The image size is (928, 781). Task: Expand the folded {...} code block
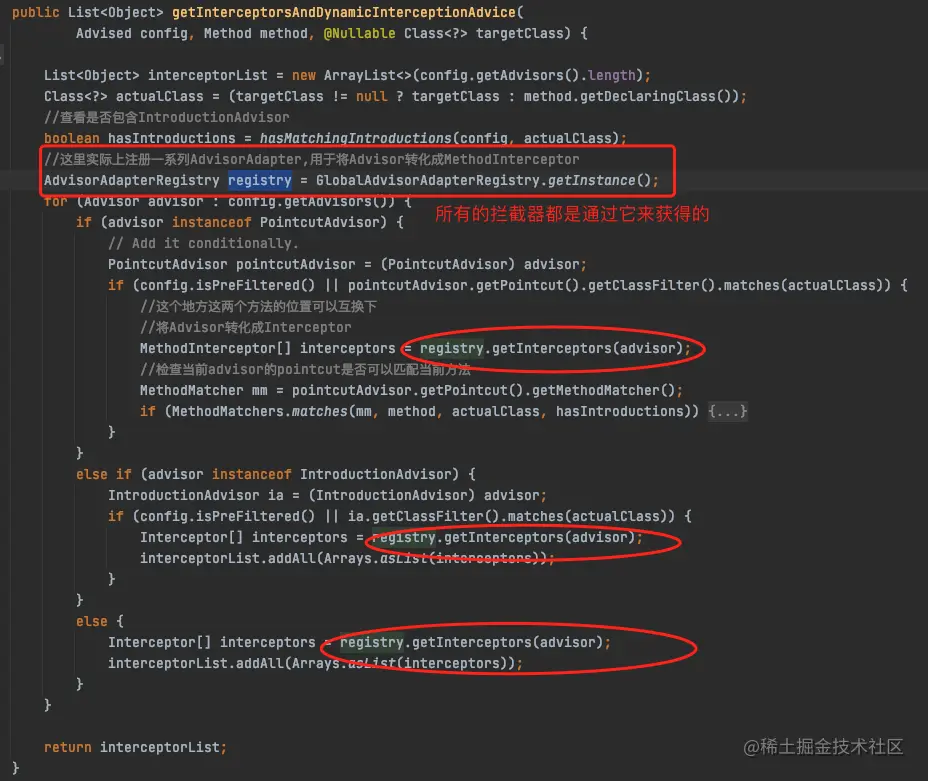727,411
